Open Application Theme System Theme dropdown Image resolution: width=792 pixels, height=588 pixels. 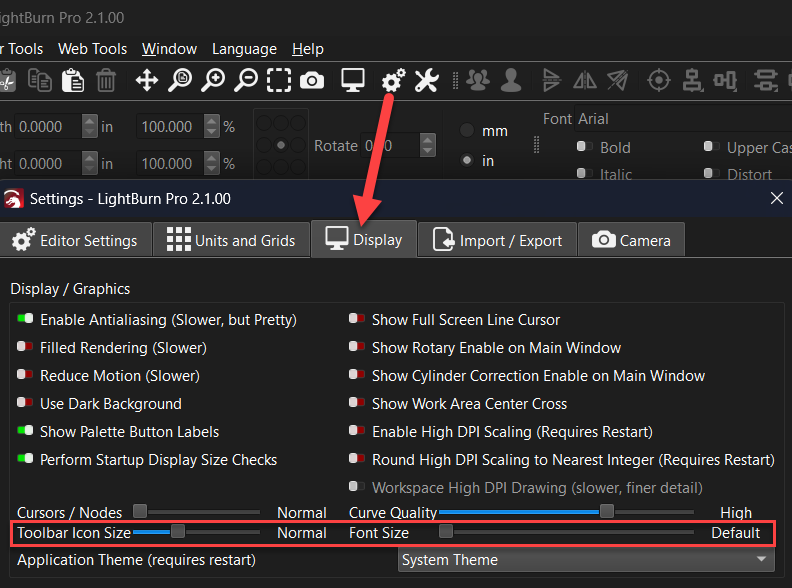[x=586, y=560]
